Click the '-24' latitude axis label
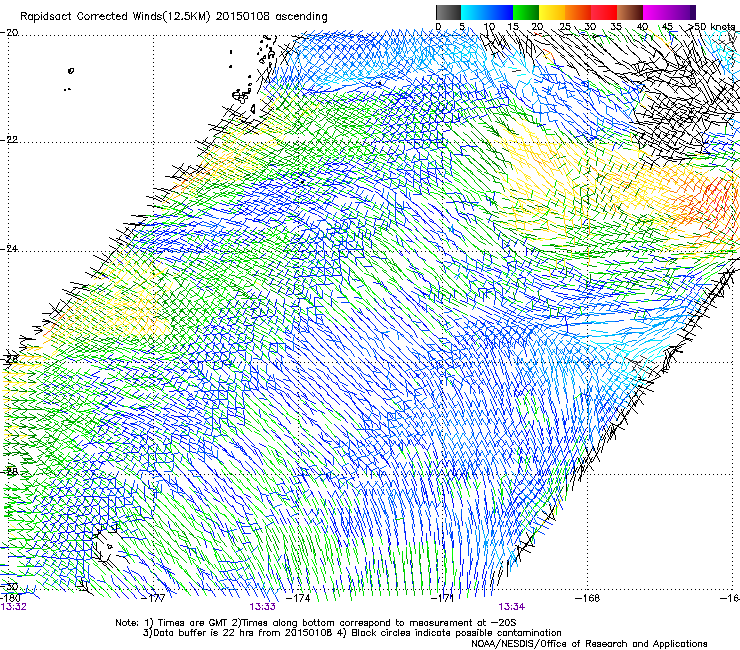This screenshot has height=650, width=740. (x=9, y=248)
